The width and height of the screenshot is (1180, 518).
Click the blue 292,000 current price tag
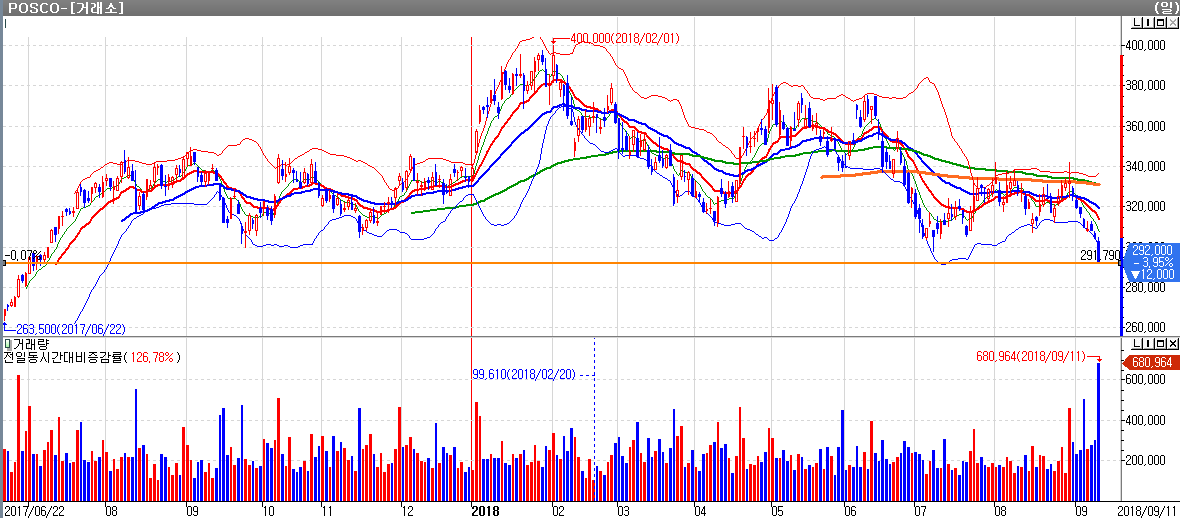coord(1150,260)
